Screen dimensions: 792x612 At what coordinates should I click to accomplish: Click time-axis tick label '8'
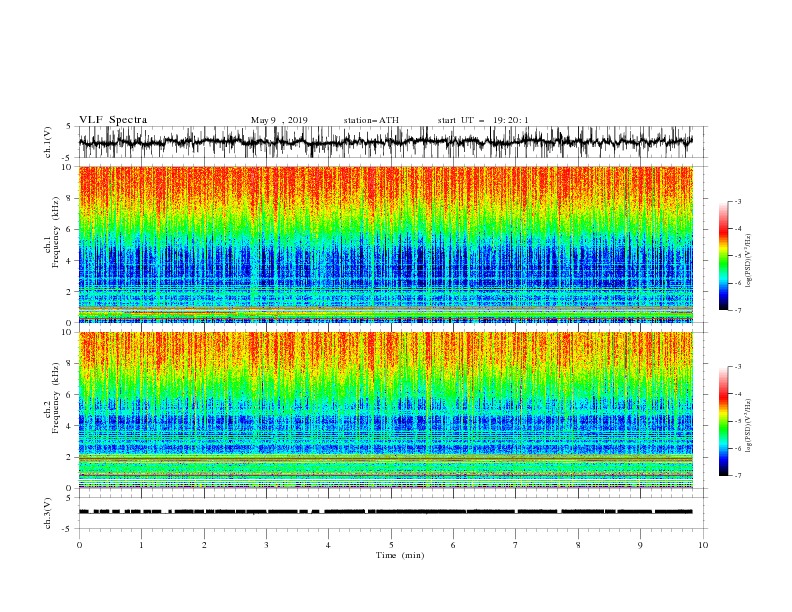coord(578,545)
